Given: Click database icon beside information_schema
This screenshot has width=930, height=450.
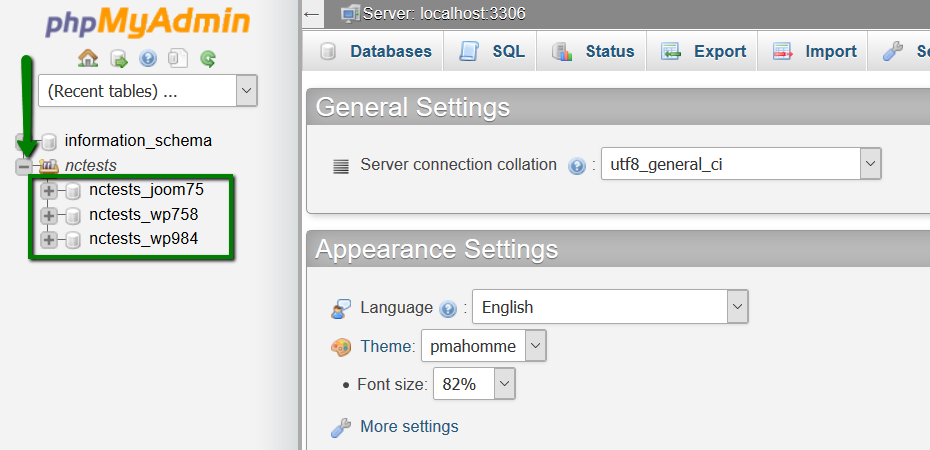Looking at the screenshot, I should point(49,142).
